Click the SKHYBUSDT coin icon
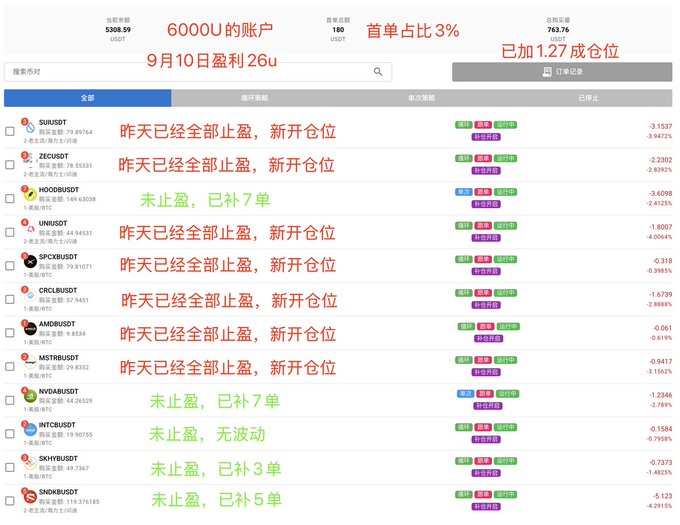The height and width of the screenshot is (525, 680). (x=30, y=463)
